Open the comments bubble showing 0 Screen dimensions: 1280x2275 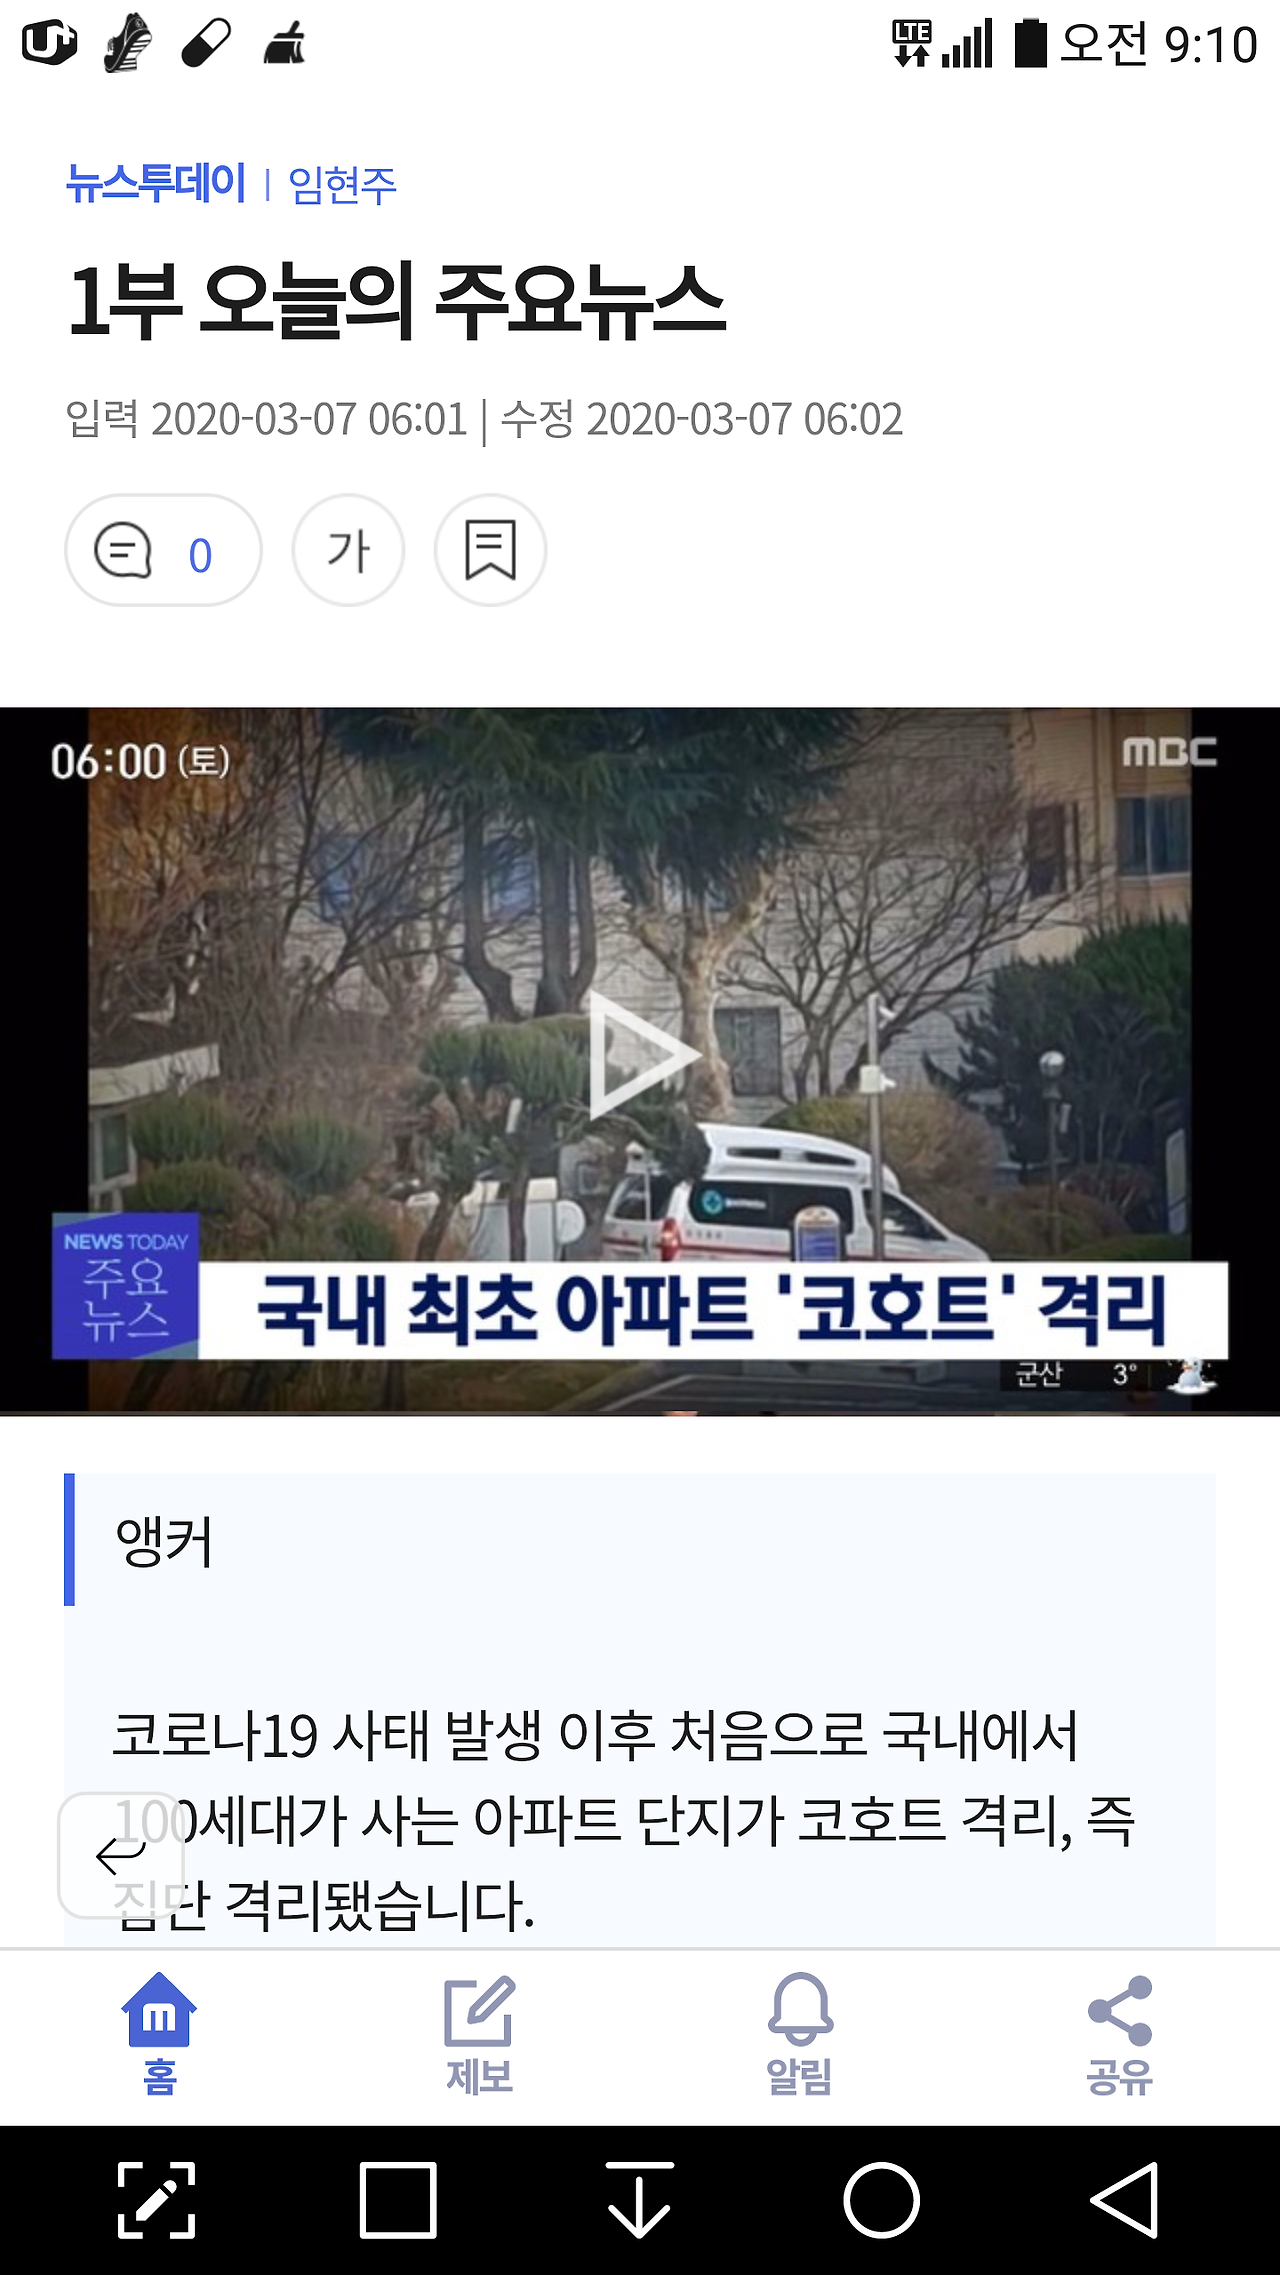(x=163, y=551)
